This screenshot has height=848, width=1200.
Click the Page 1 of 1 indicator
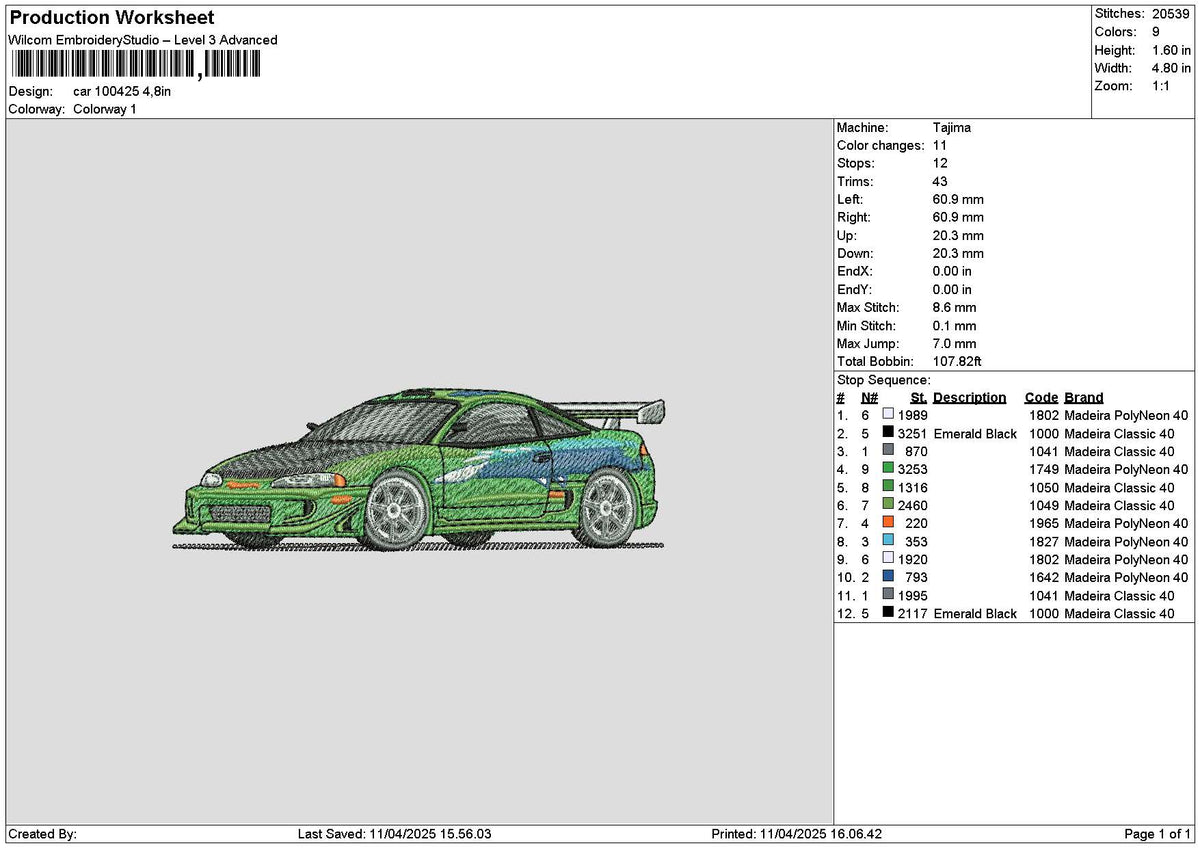click(x=1158, y=834)
